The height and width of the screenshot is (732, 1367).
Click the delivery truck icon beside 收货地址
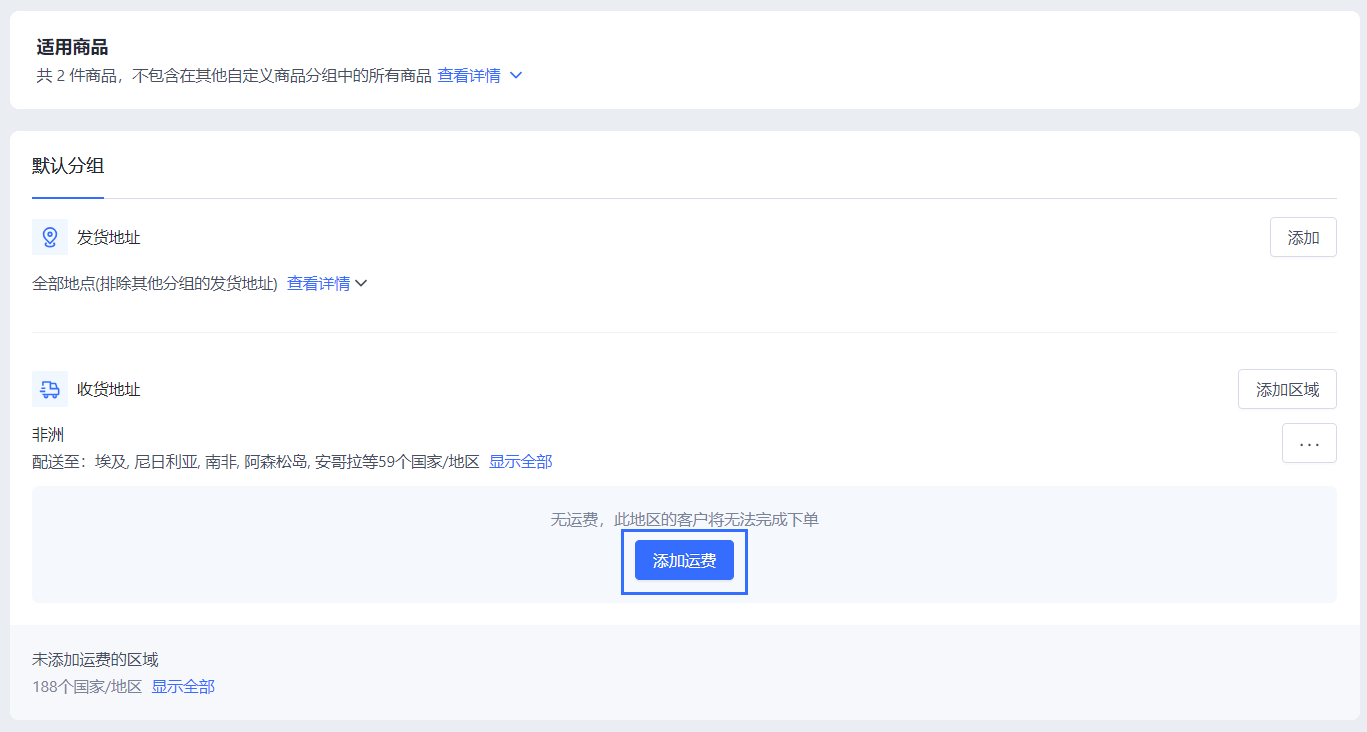click(49, 389)
